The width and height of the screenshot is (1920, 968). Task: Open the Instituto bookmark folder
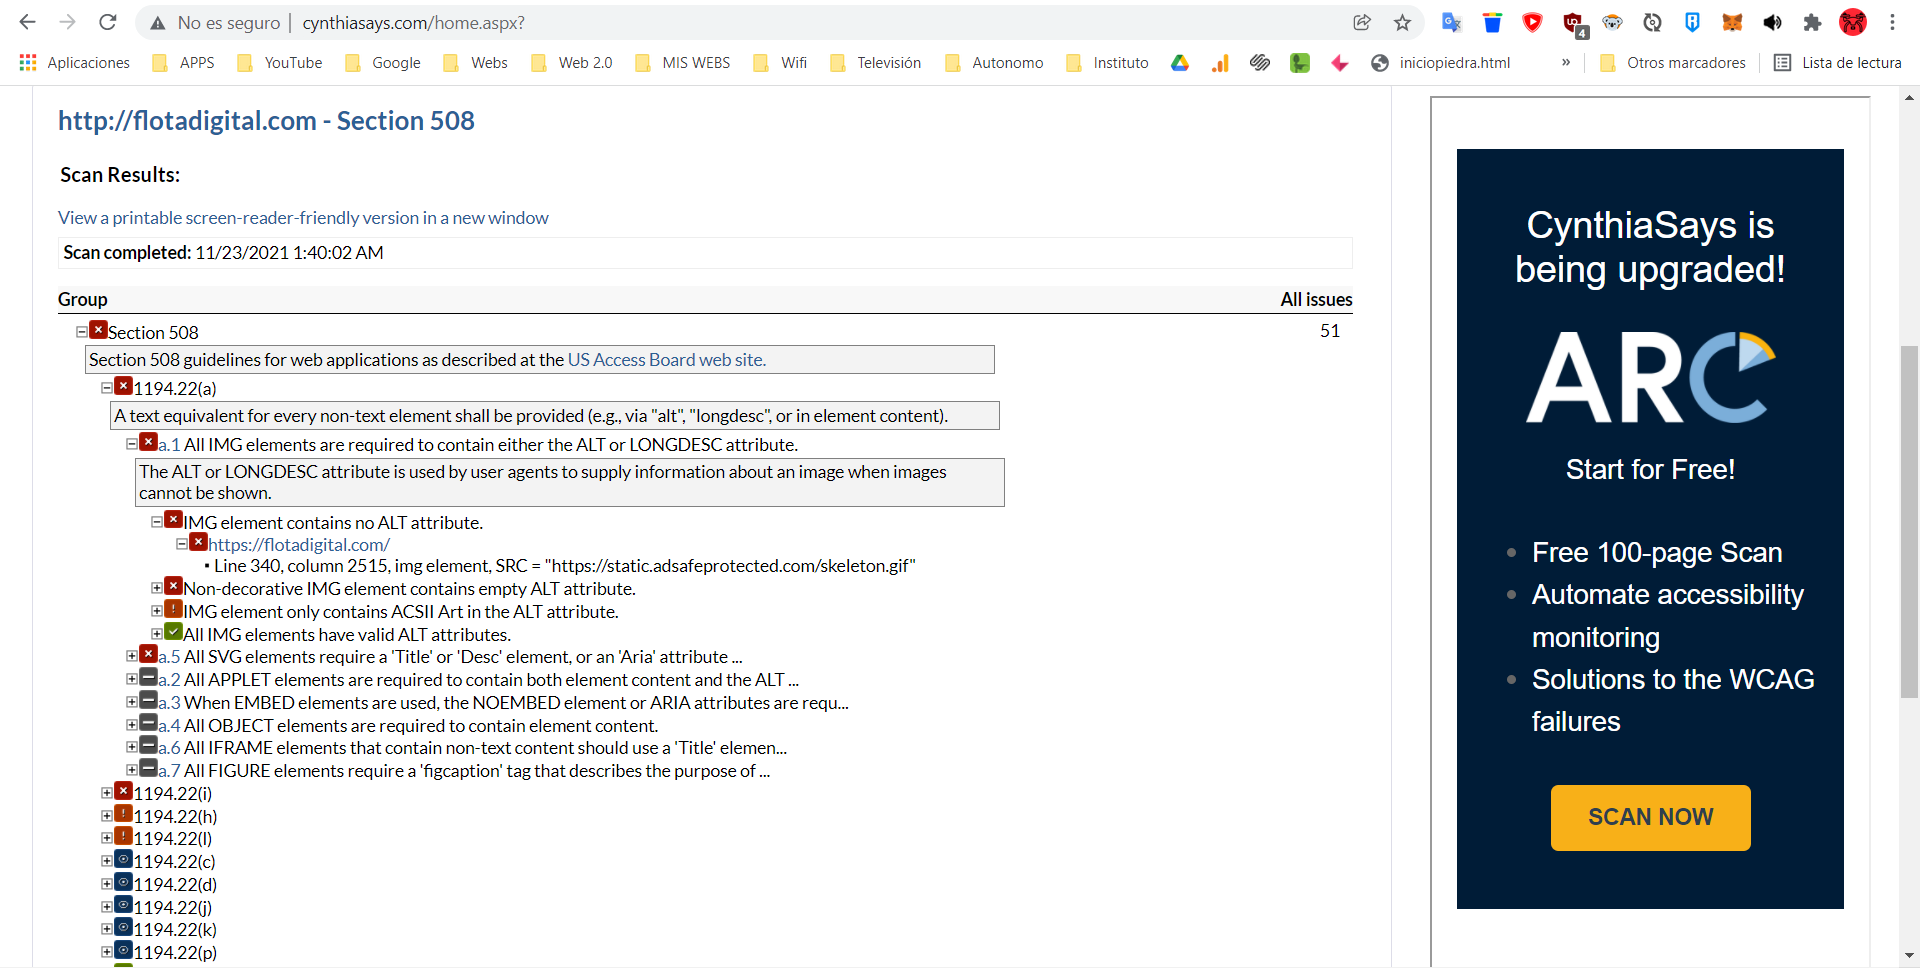tap(1108, 62)
